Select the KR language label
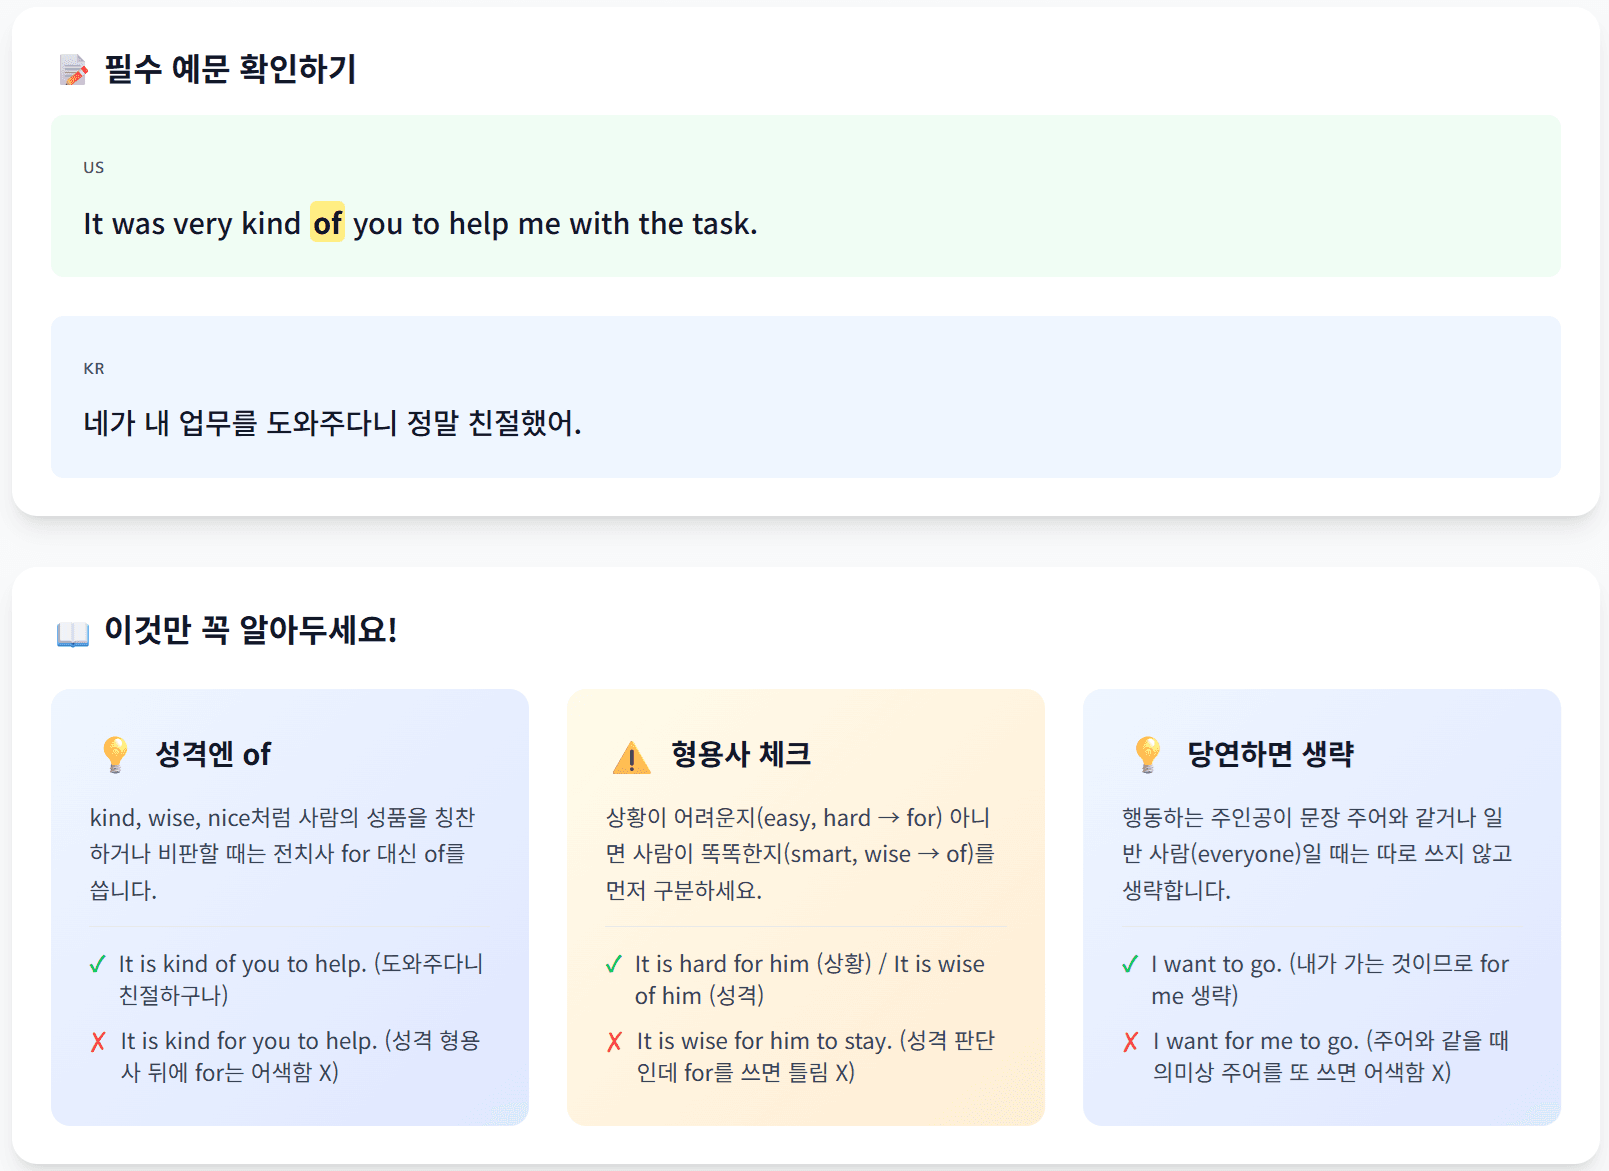 [93, 368]
